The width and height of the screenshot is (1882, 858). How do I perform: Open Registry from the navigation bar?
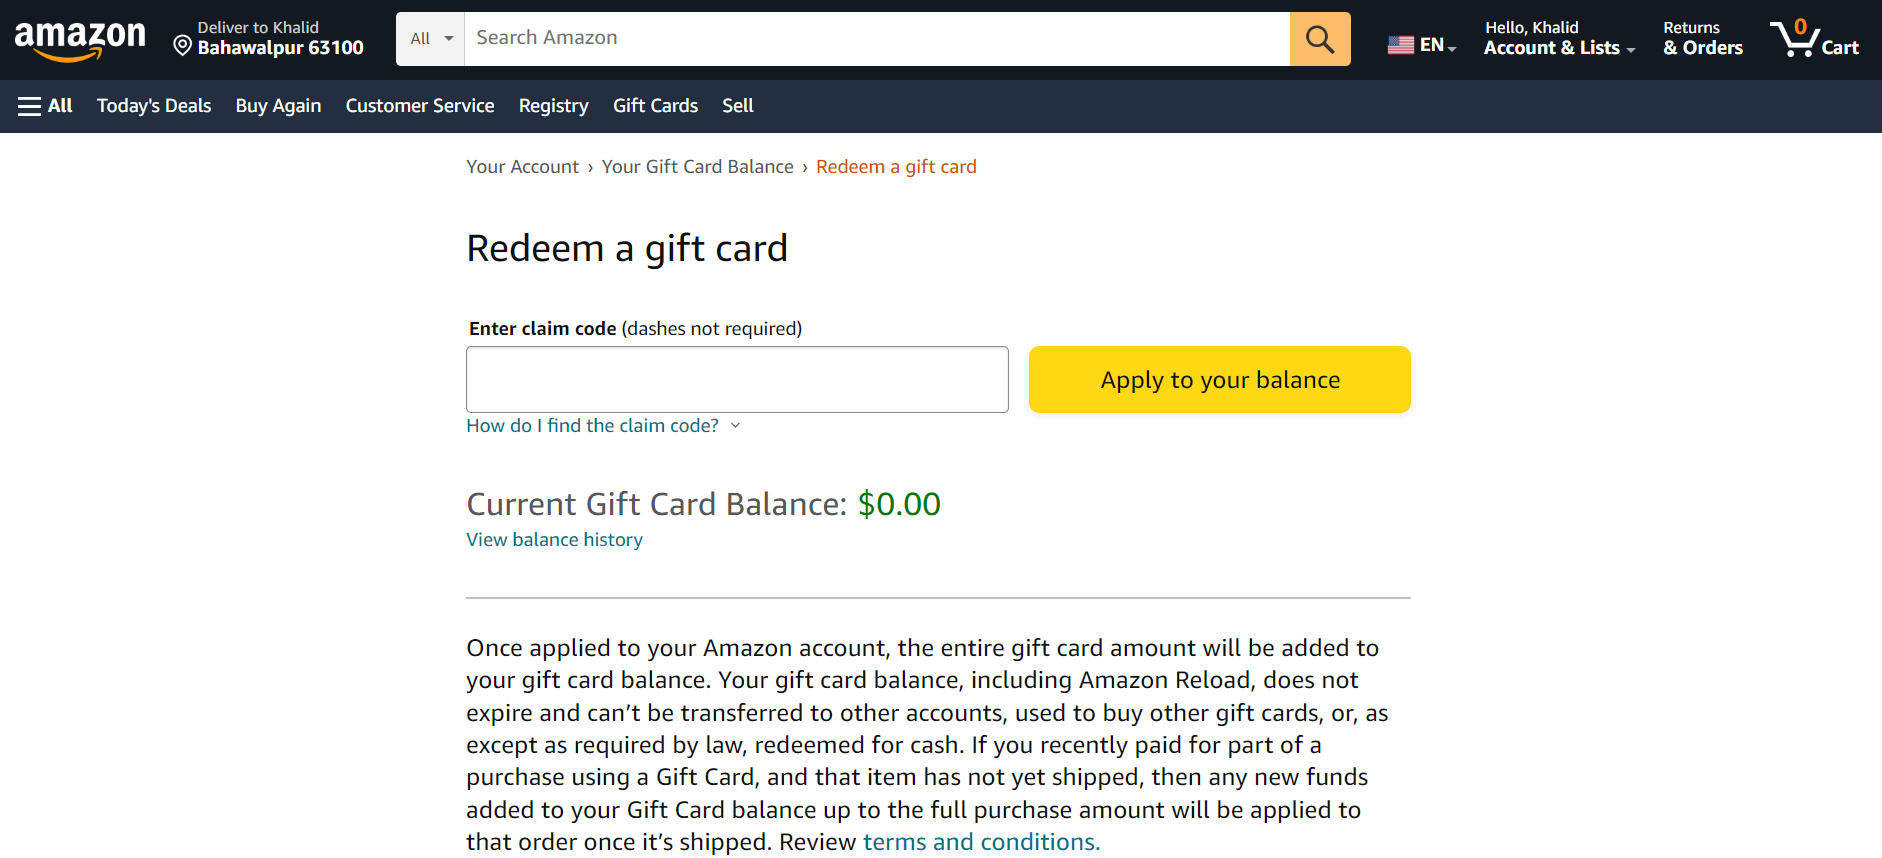coord(553,106)
